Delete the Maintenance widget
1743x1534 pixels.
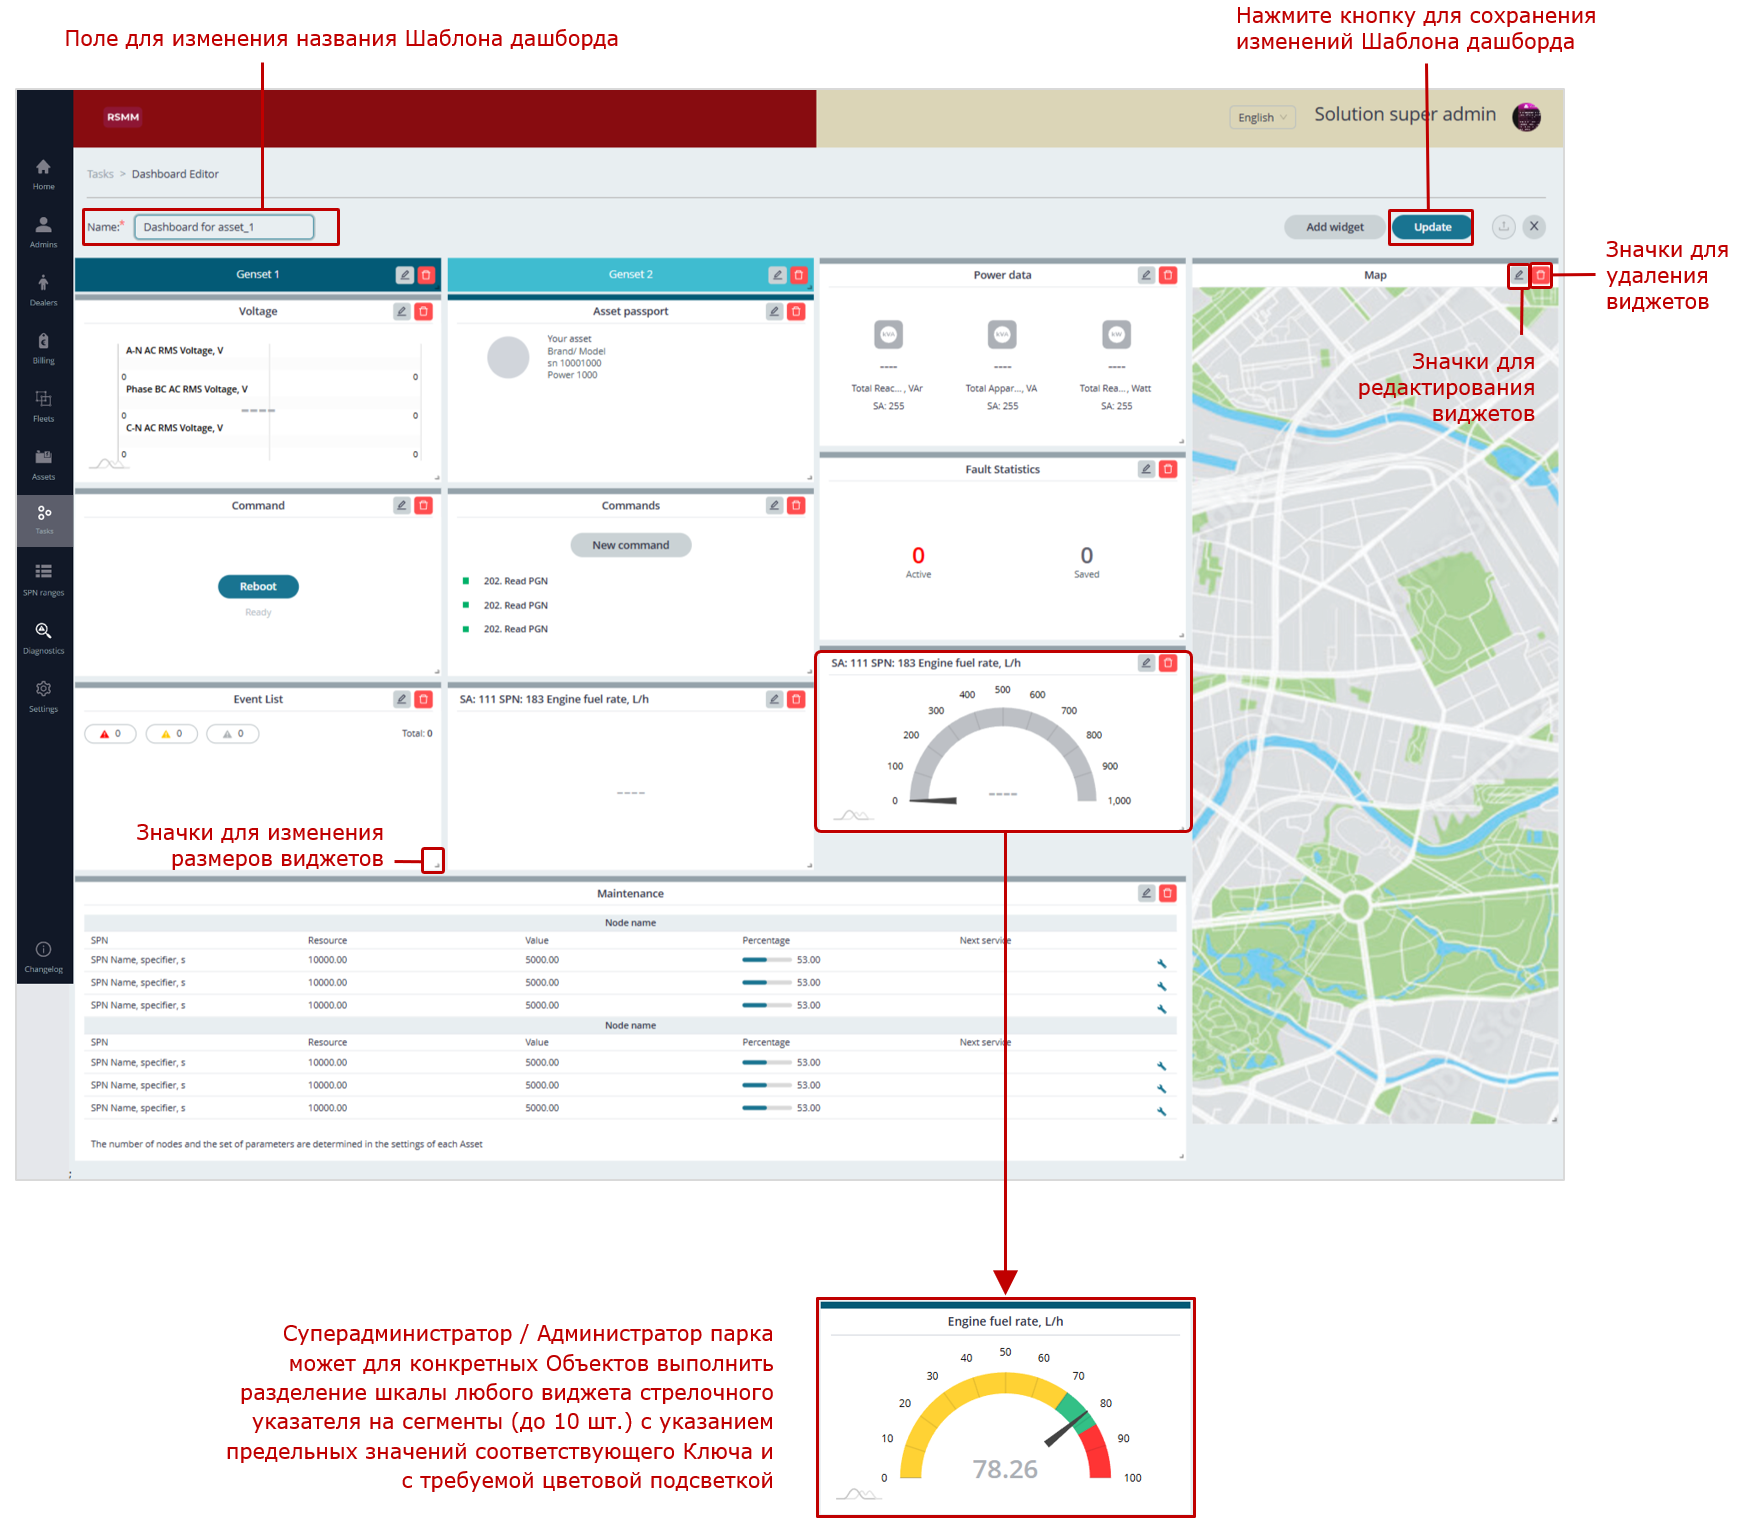coord(1167,894)
